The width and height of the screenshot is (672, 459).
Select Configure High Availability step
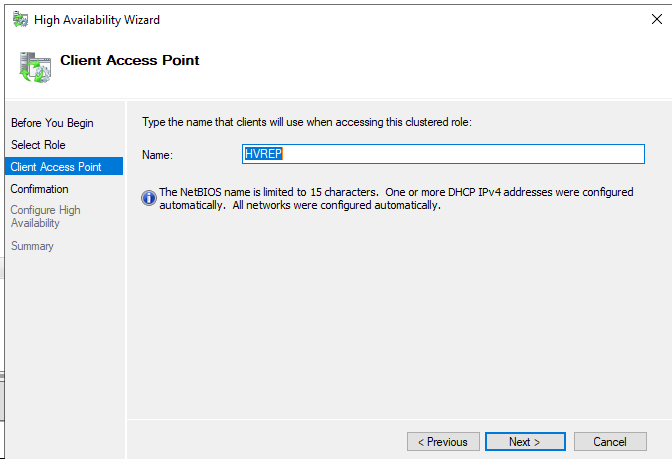45,216
